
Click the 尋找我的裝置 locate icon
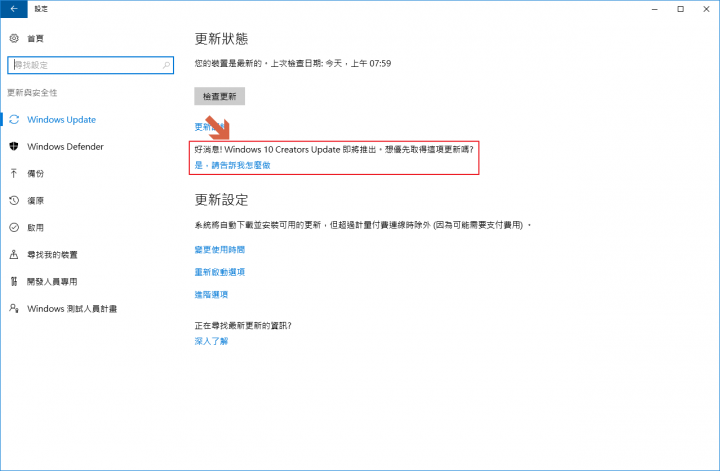(x=14, y=254)
